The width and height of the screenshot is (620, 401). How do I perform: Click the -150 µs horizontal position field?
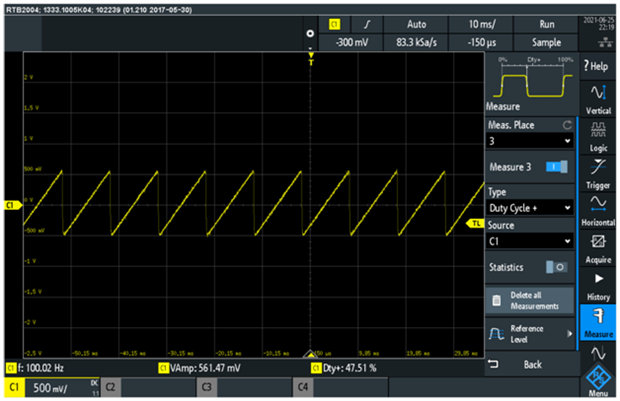coord(481,42)
